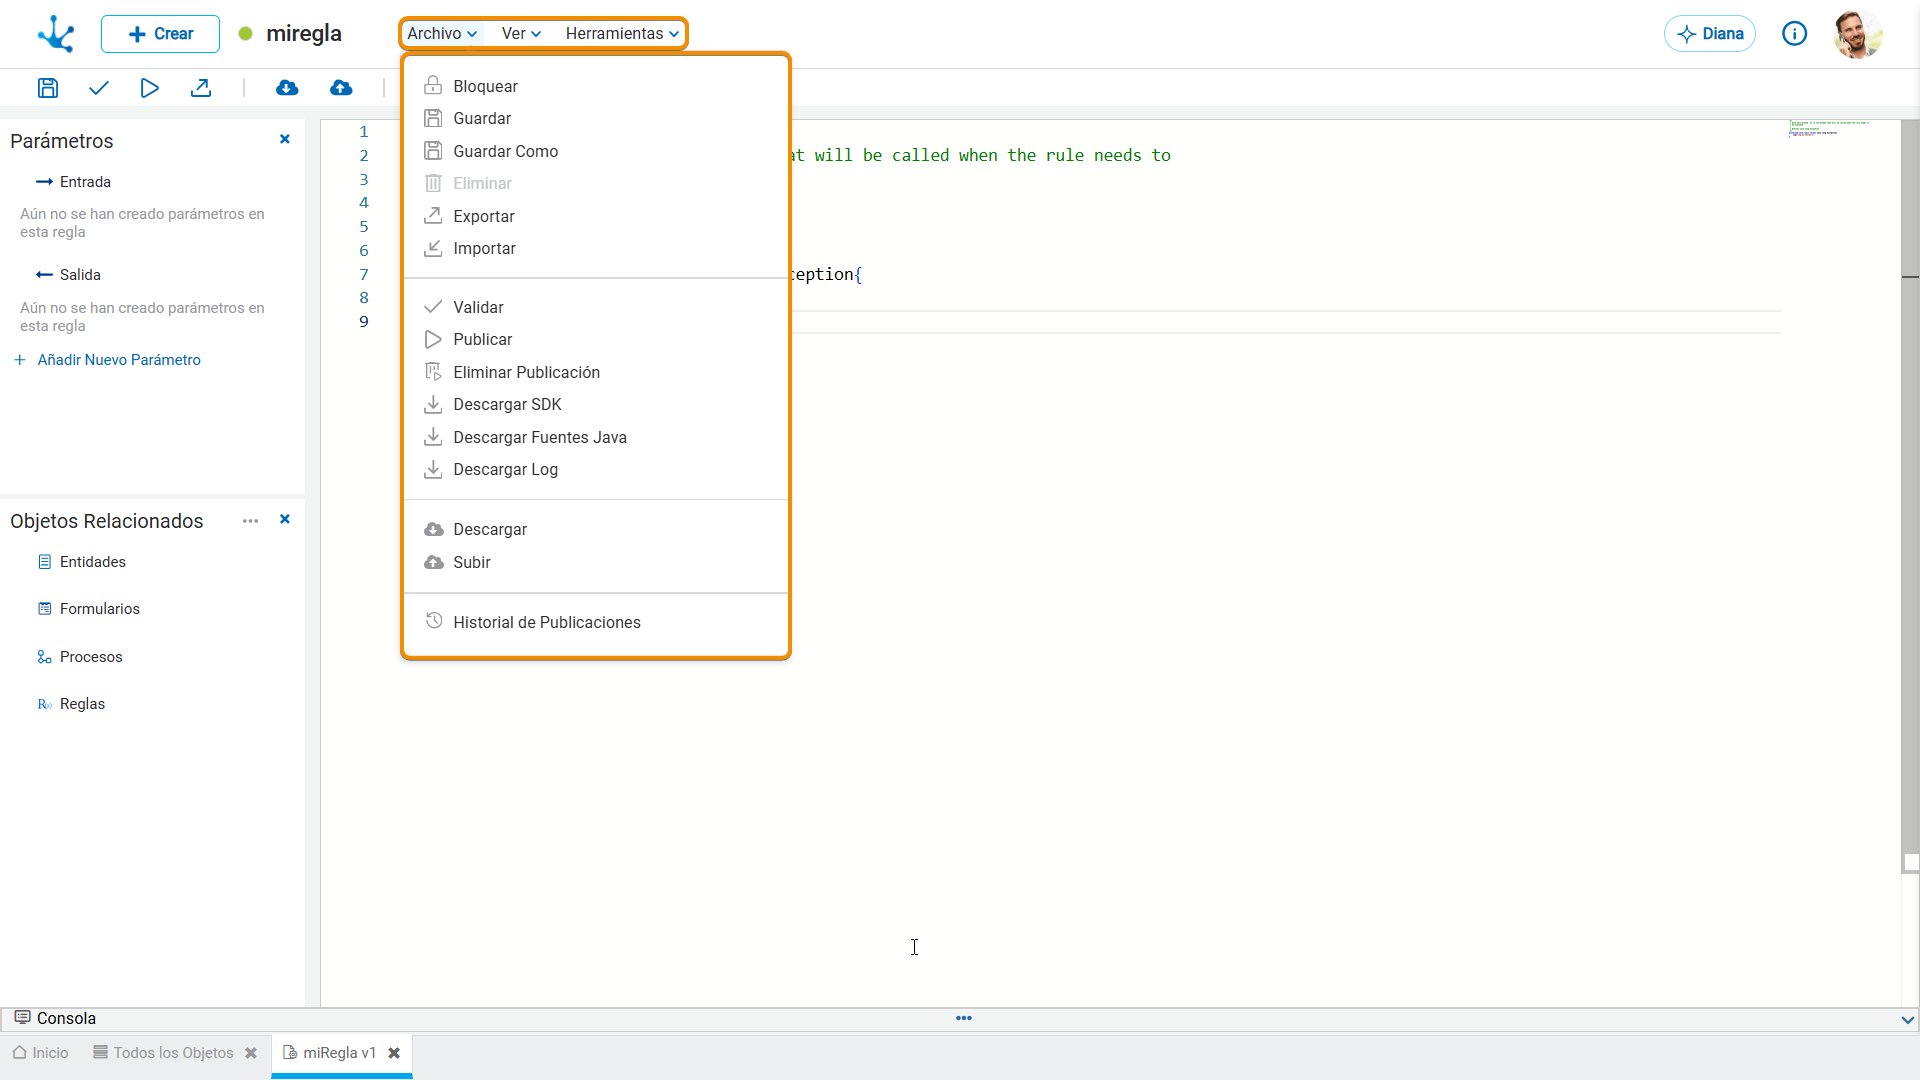Open the Objetos Relacionados three-dots menu

250,521
